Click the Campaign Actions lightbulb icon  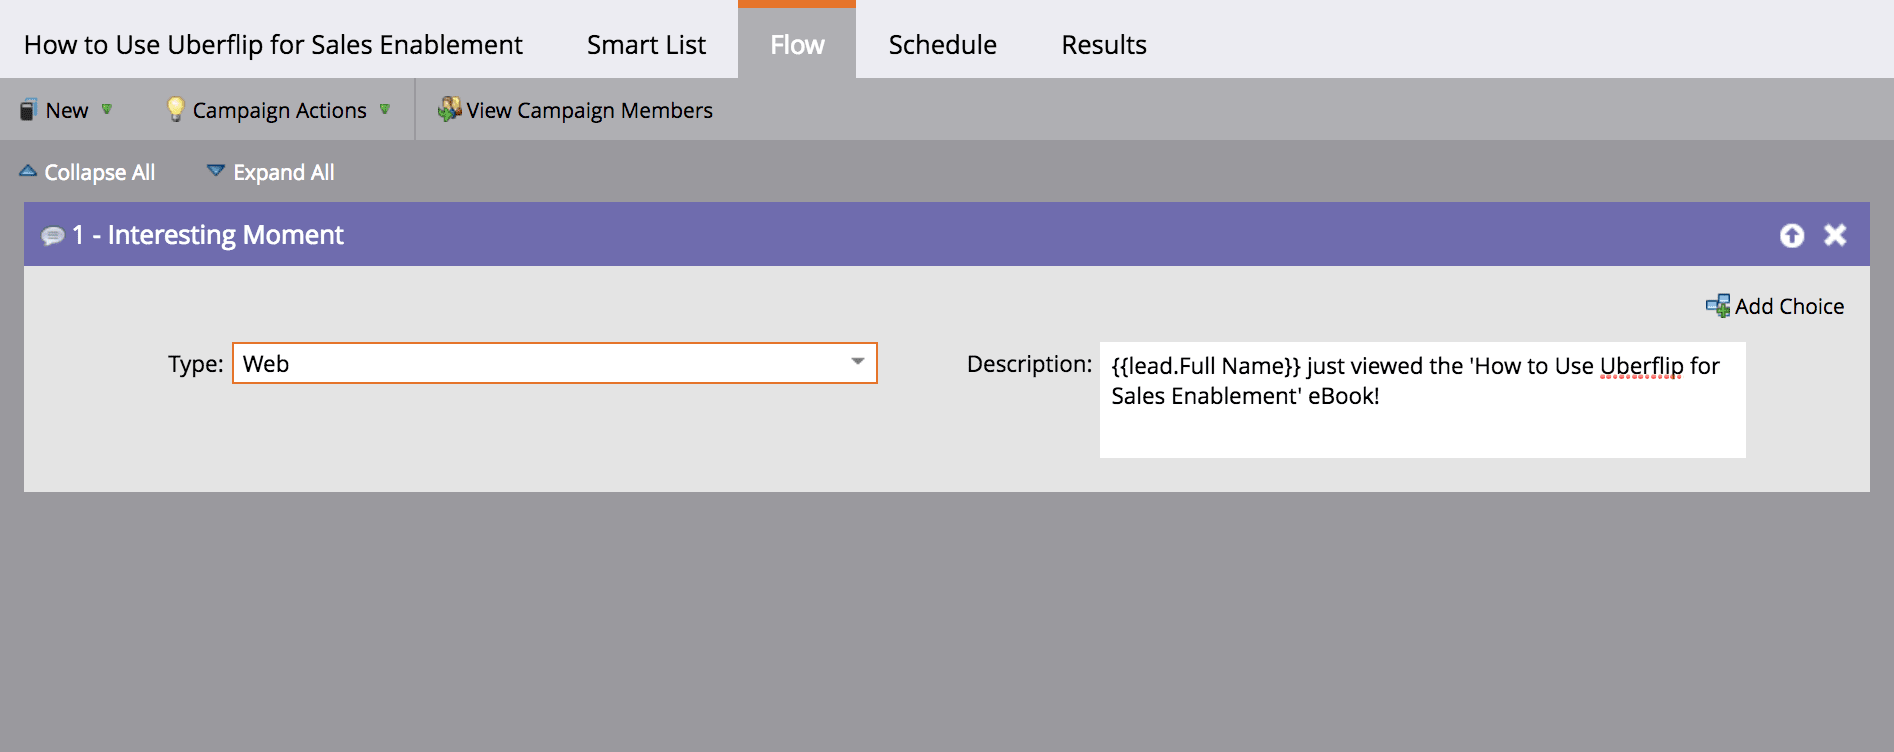click(175, 109)
